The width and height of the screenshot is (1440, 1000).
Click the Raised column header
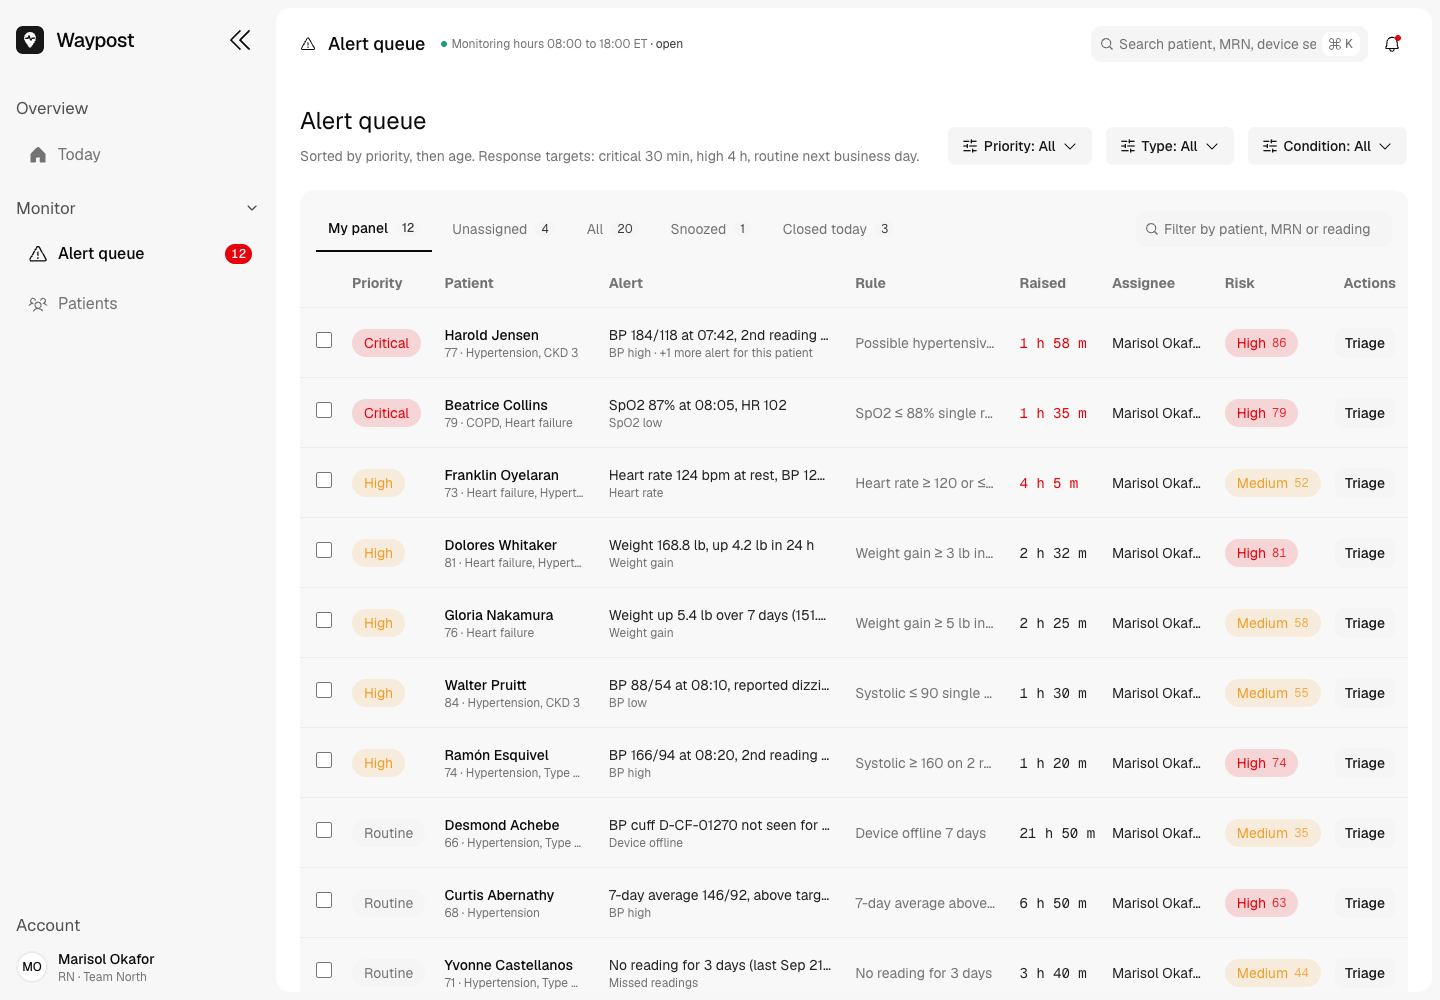coord(1043,283)
